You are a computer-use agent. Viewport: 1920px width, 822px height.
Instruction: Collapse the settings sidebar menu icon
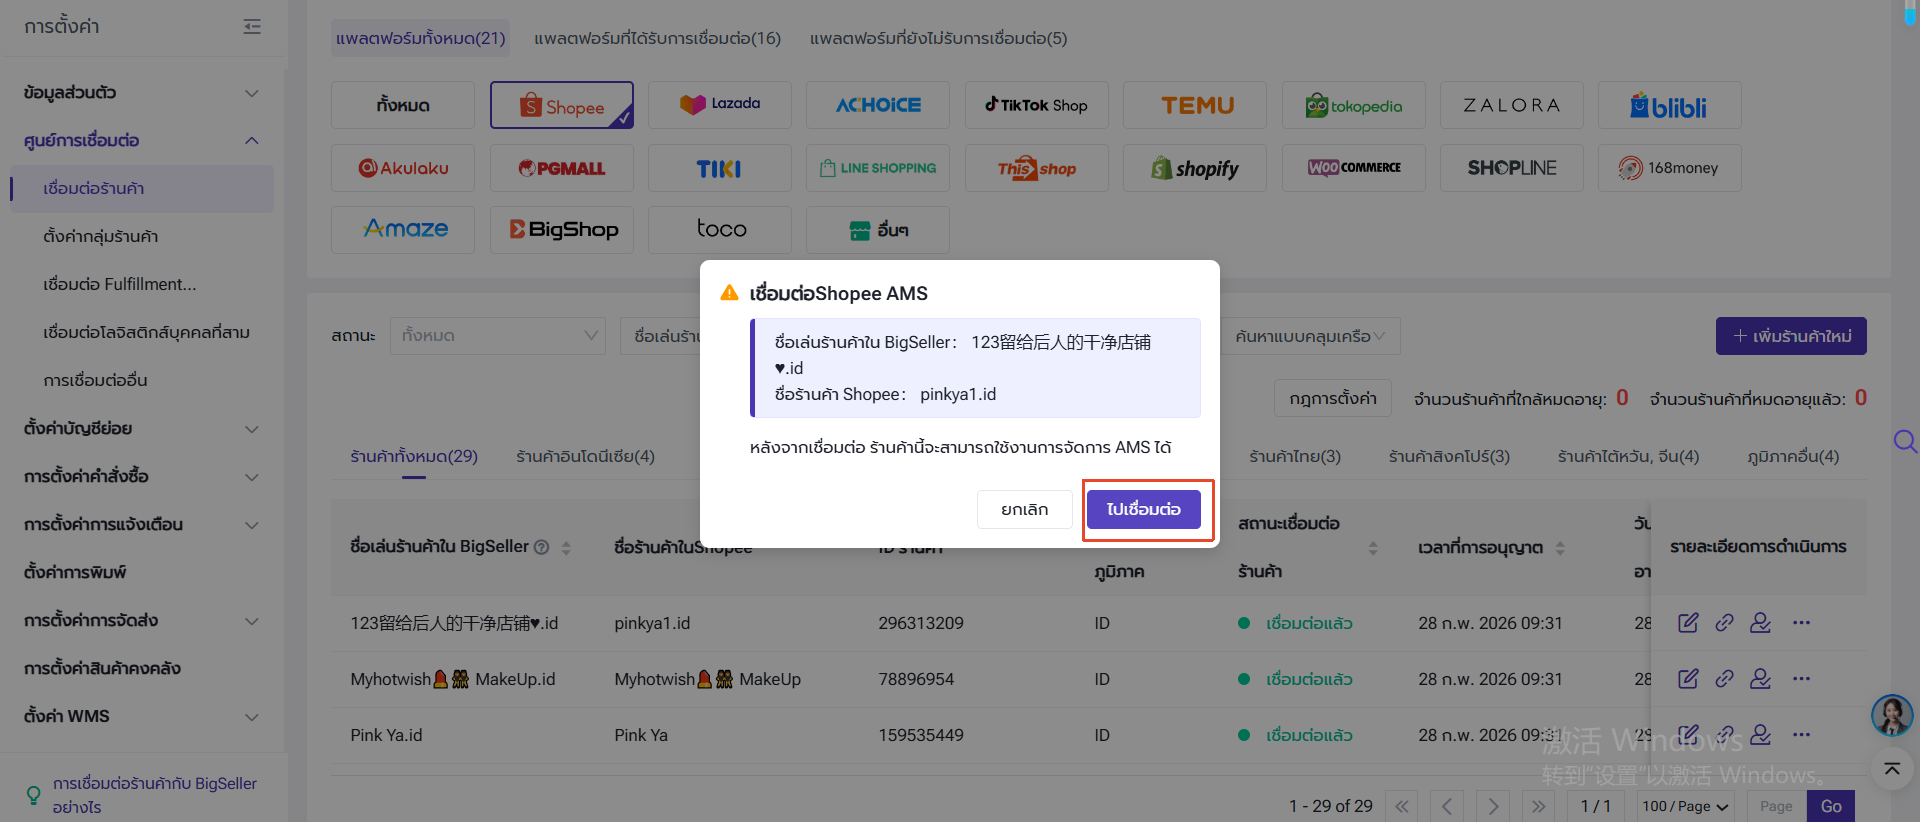click(252, 27)
